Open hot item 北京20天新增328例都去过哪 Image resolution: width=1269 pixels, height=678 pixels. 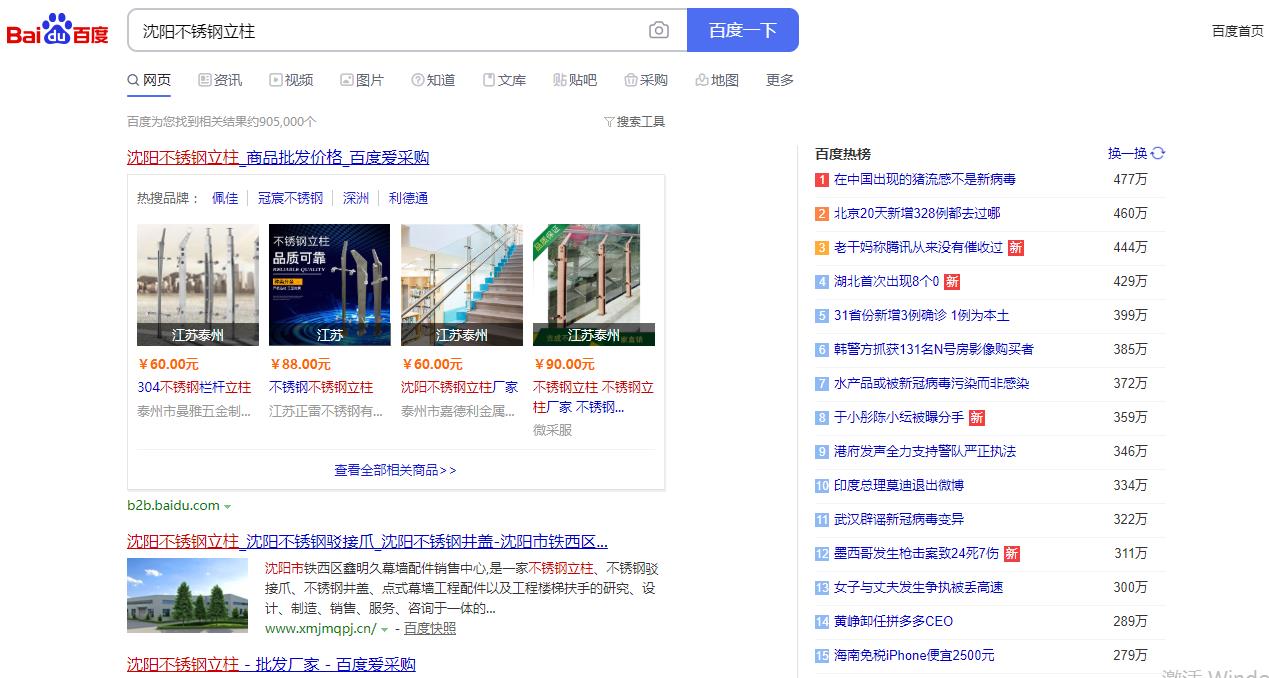click(917, 214)
